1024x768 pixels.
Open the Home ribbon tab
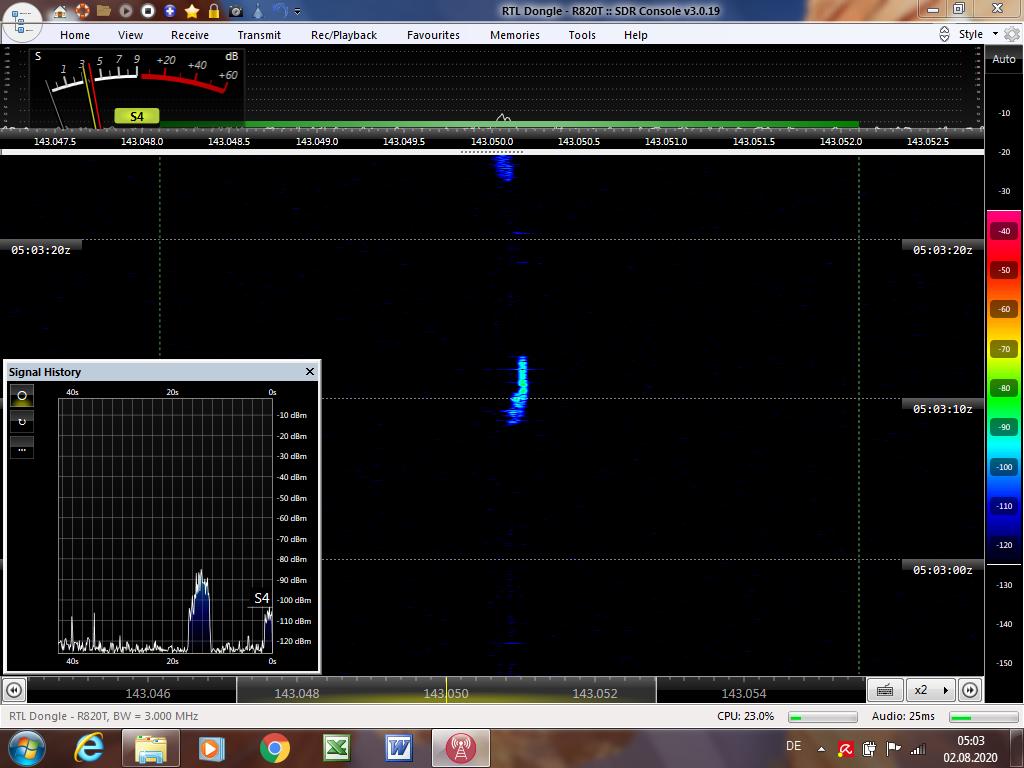pos(75,35)
